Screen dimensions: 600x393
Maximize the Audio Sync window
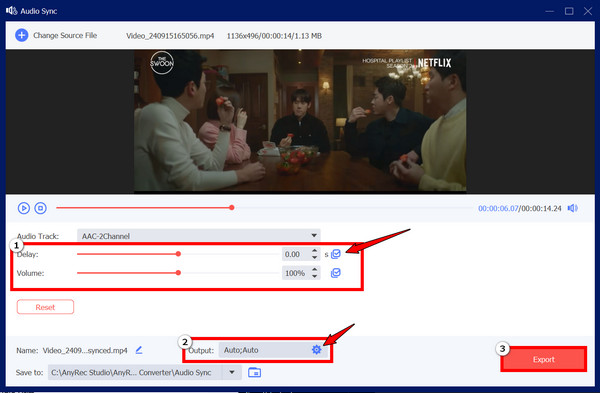point(569,11)
